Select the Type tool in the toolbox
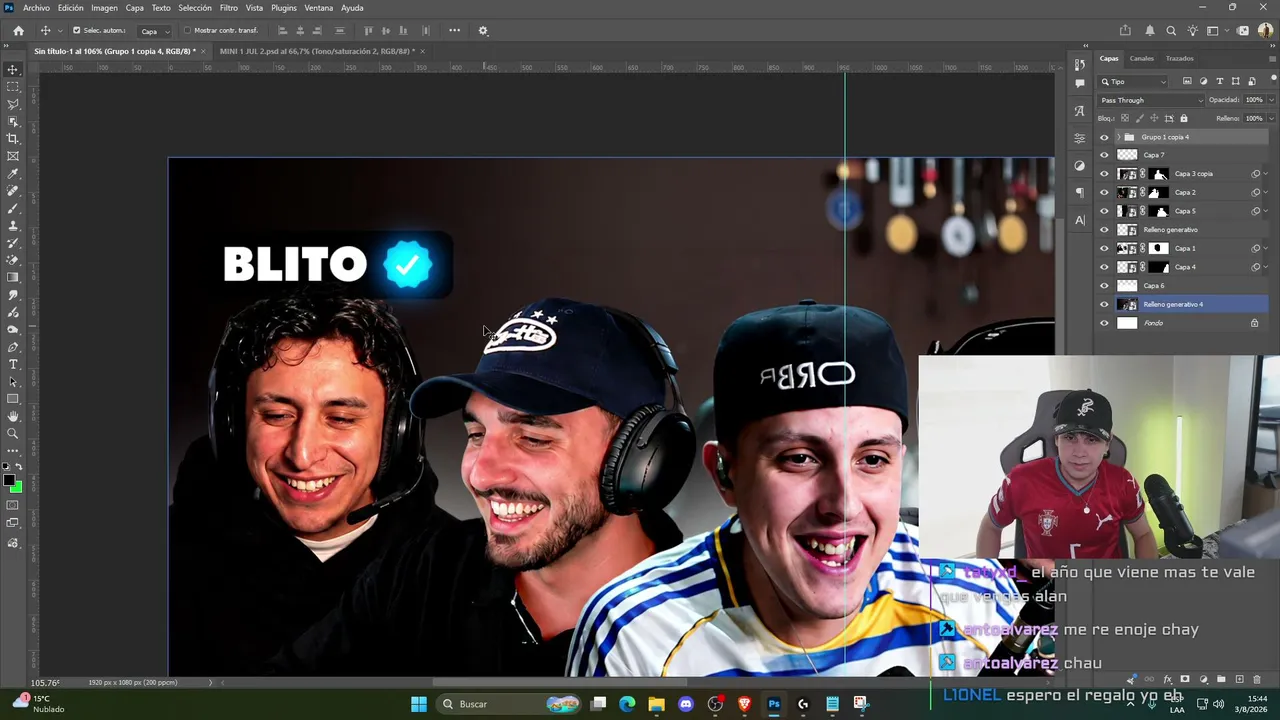 coord(13,364)
